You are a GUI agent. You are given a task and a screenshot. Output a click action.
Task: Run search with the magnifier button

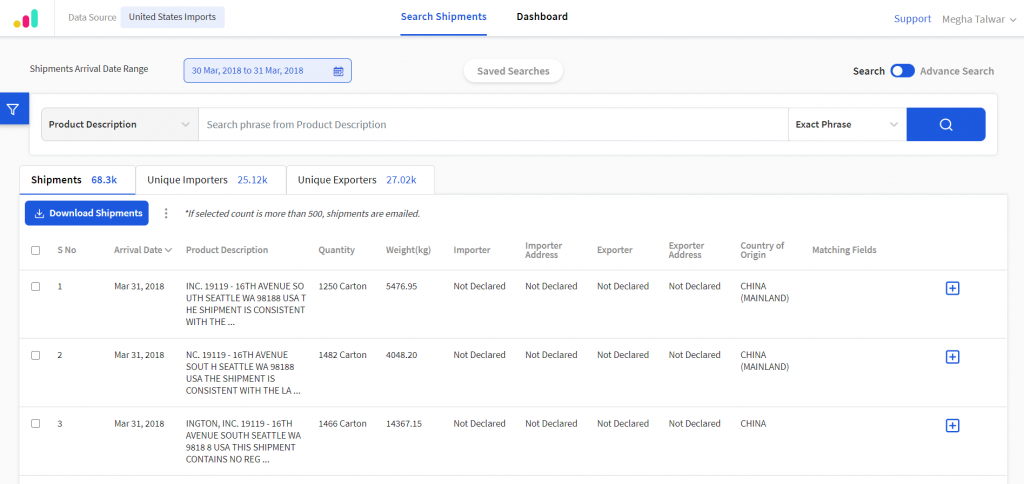[x=946, y=124]
